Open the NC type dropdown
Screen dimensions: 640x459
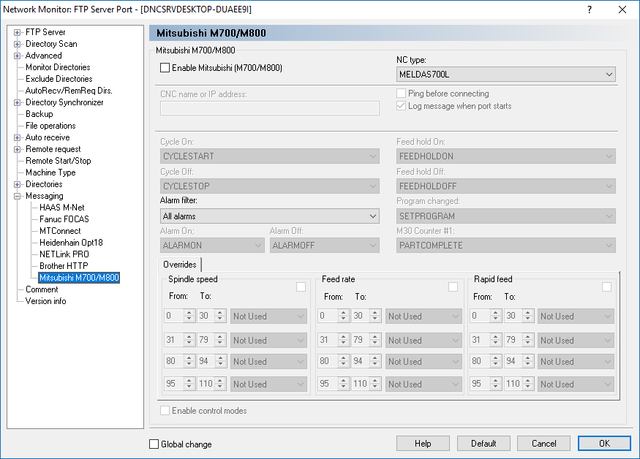point(506,75)
